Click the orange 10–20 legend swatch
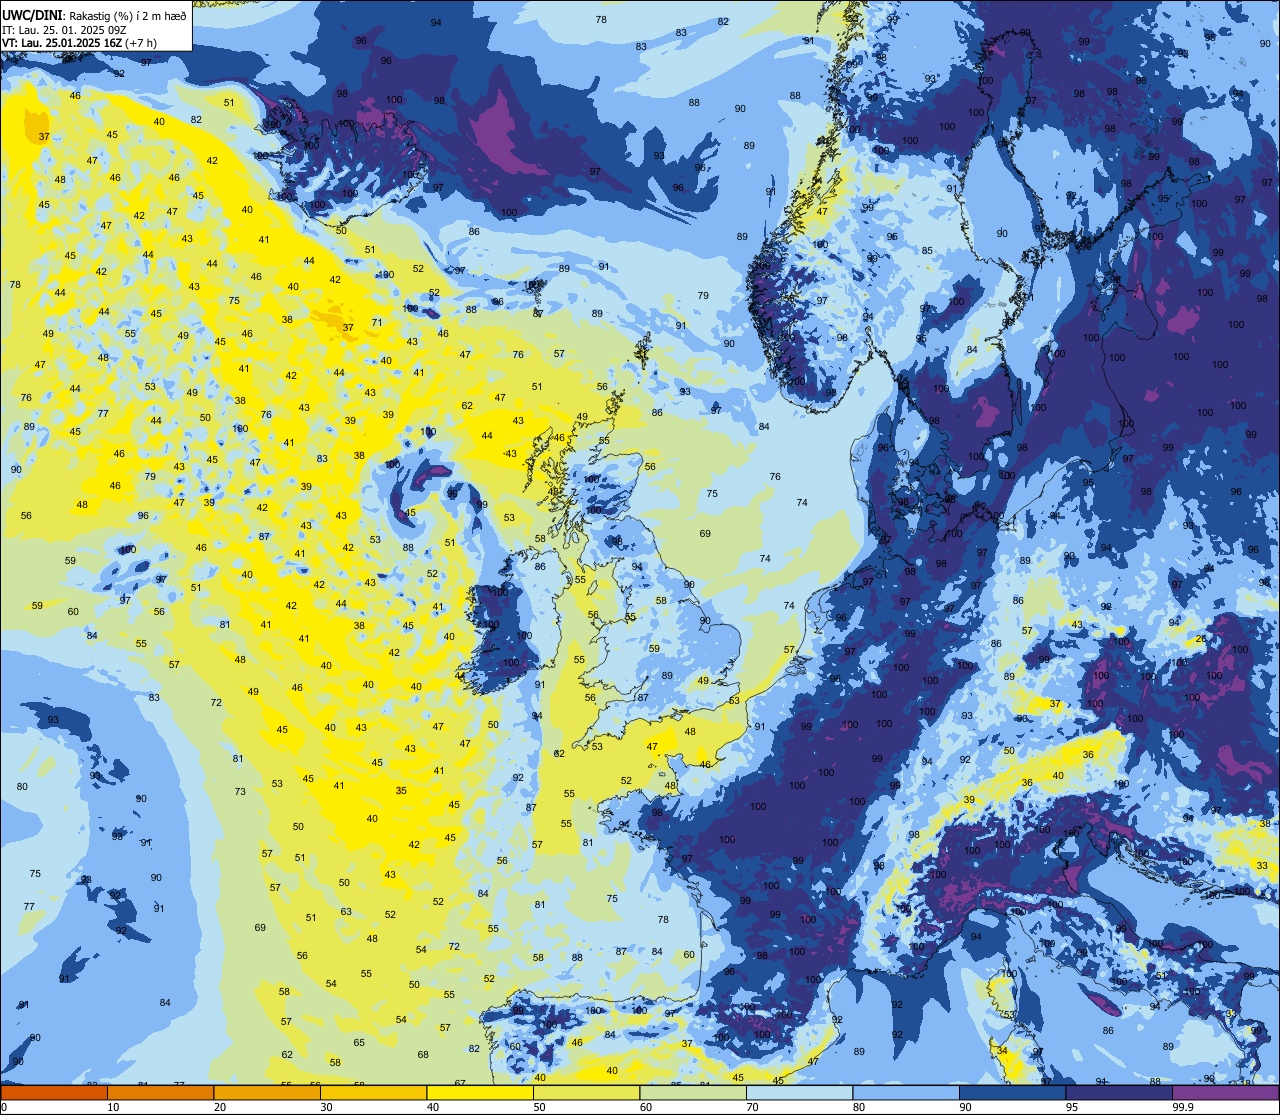 pyautogui.click(x=160, y=1093)
